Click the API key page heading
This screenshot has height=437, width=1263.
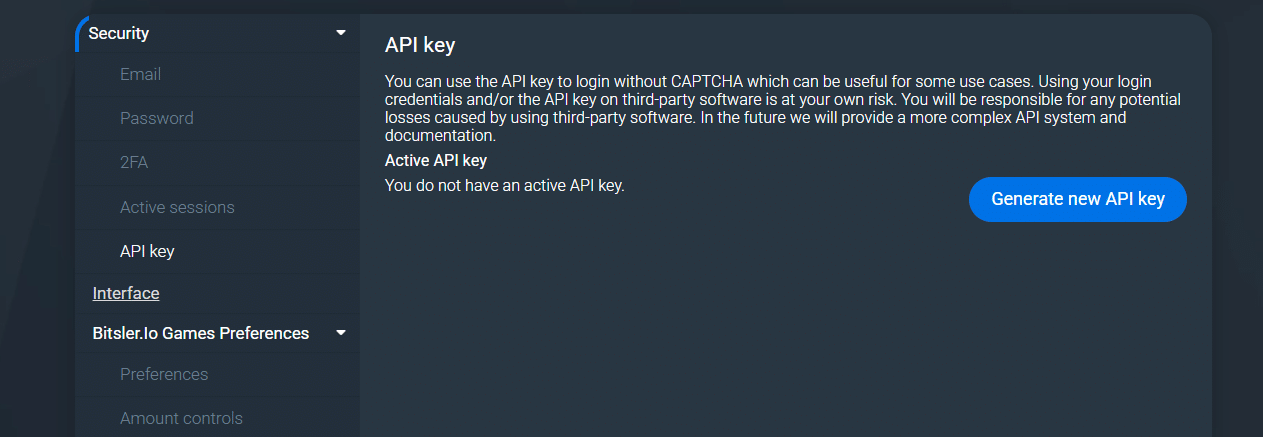[x=420, y=45]
